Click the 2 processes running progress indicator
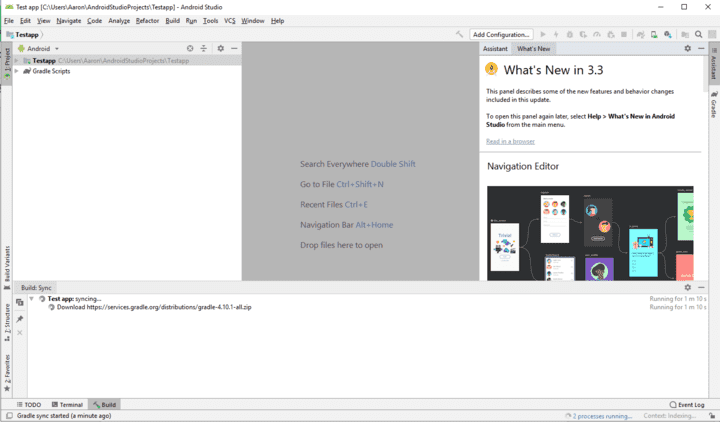The image size is (720, 422). [600, 416]
